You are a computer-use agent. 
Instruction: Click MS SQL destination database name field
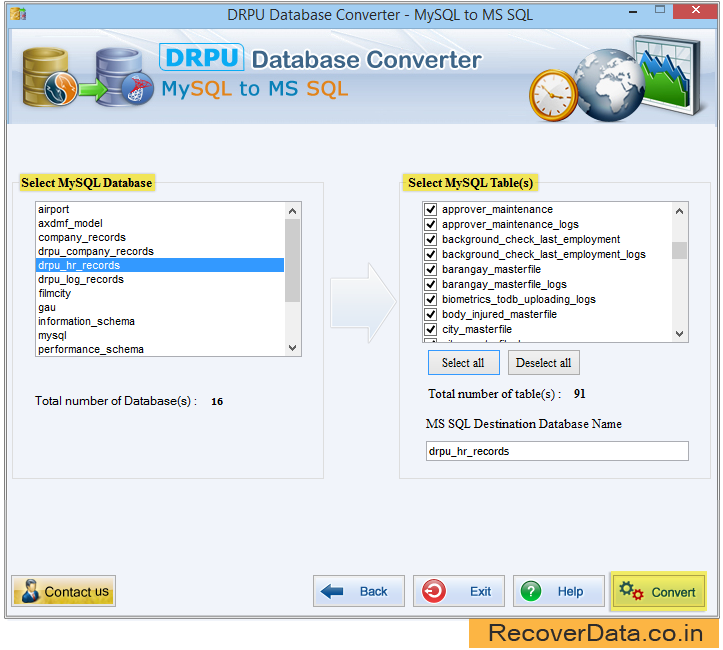point(557,451)
